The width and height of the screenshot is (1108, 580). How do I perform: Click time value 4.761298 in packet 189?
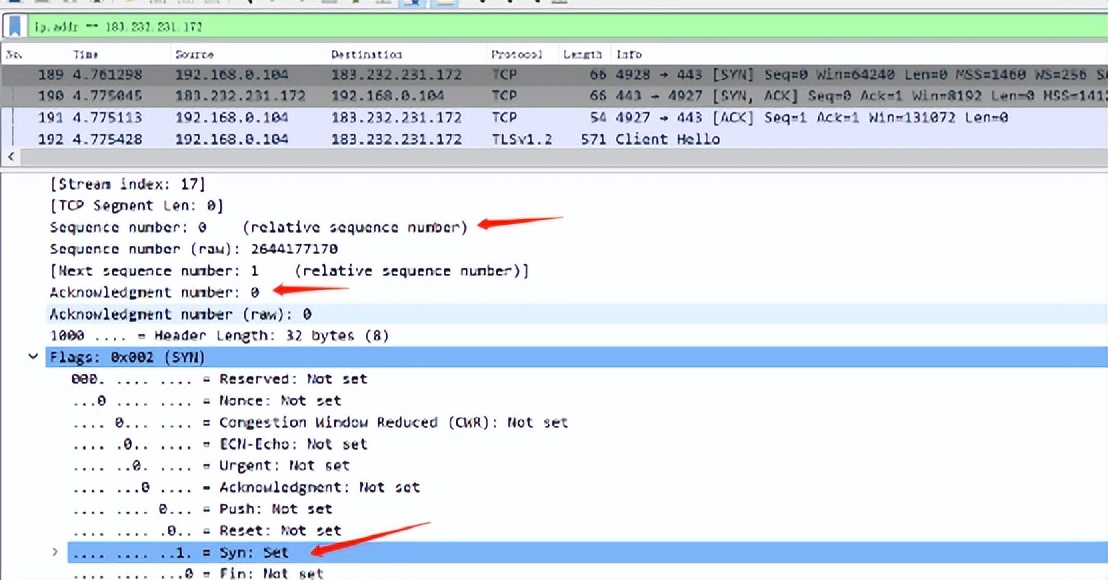pos(107,74)
